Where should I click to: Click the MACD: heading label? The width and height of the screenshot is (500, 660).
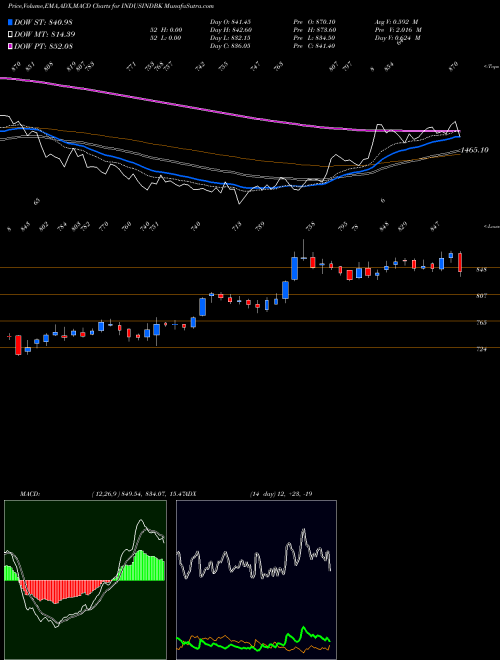[x=30, y=494]
